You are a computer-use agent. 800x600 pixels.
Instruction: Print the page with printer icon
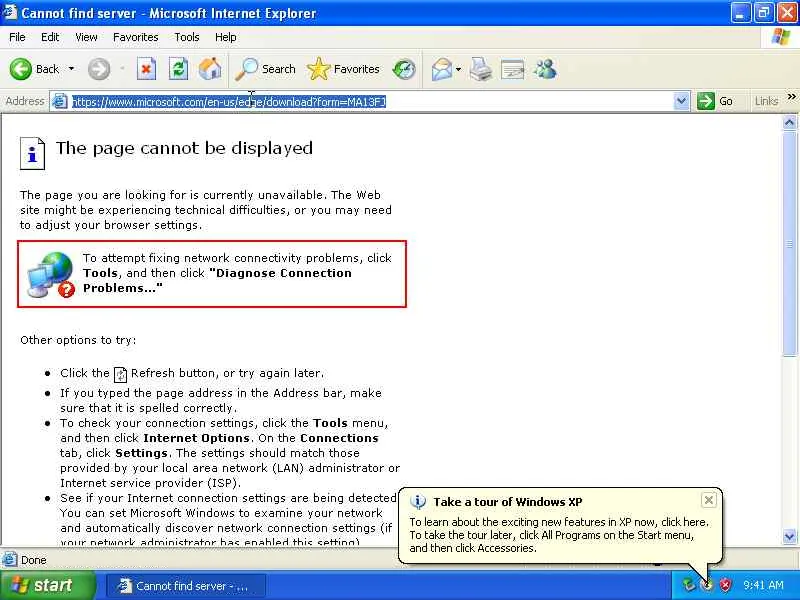(481, 69)
